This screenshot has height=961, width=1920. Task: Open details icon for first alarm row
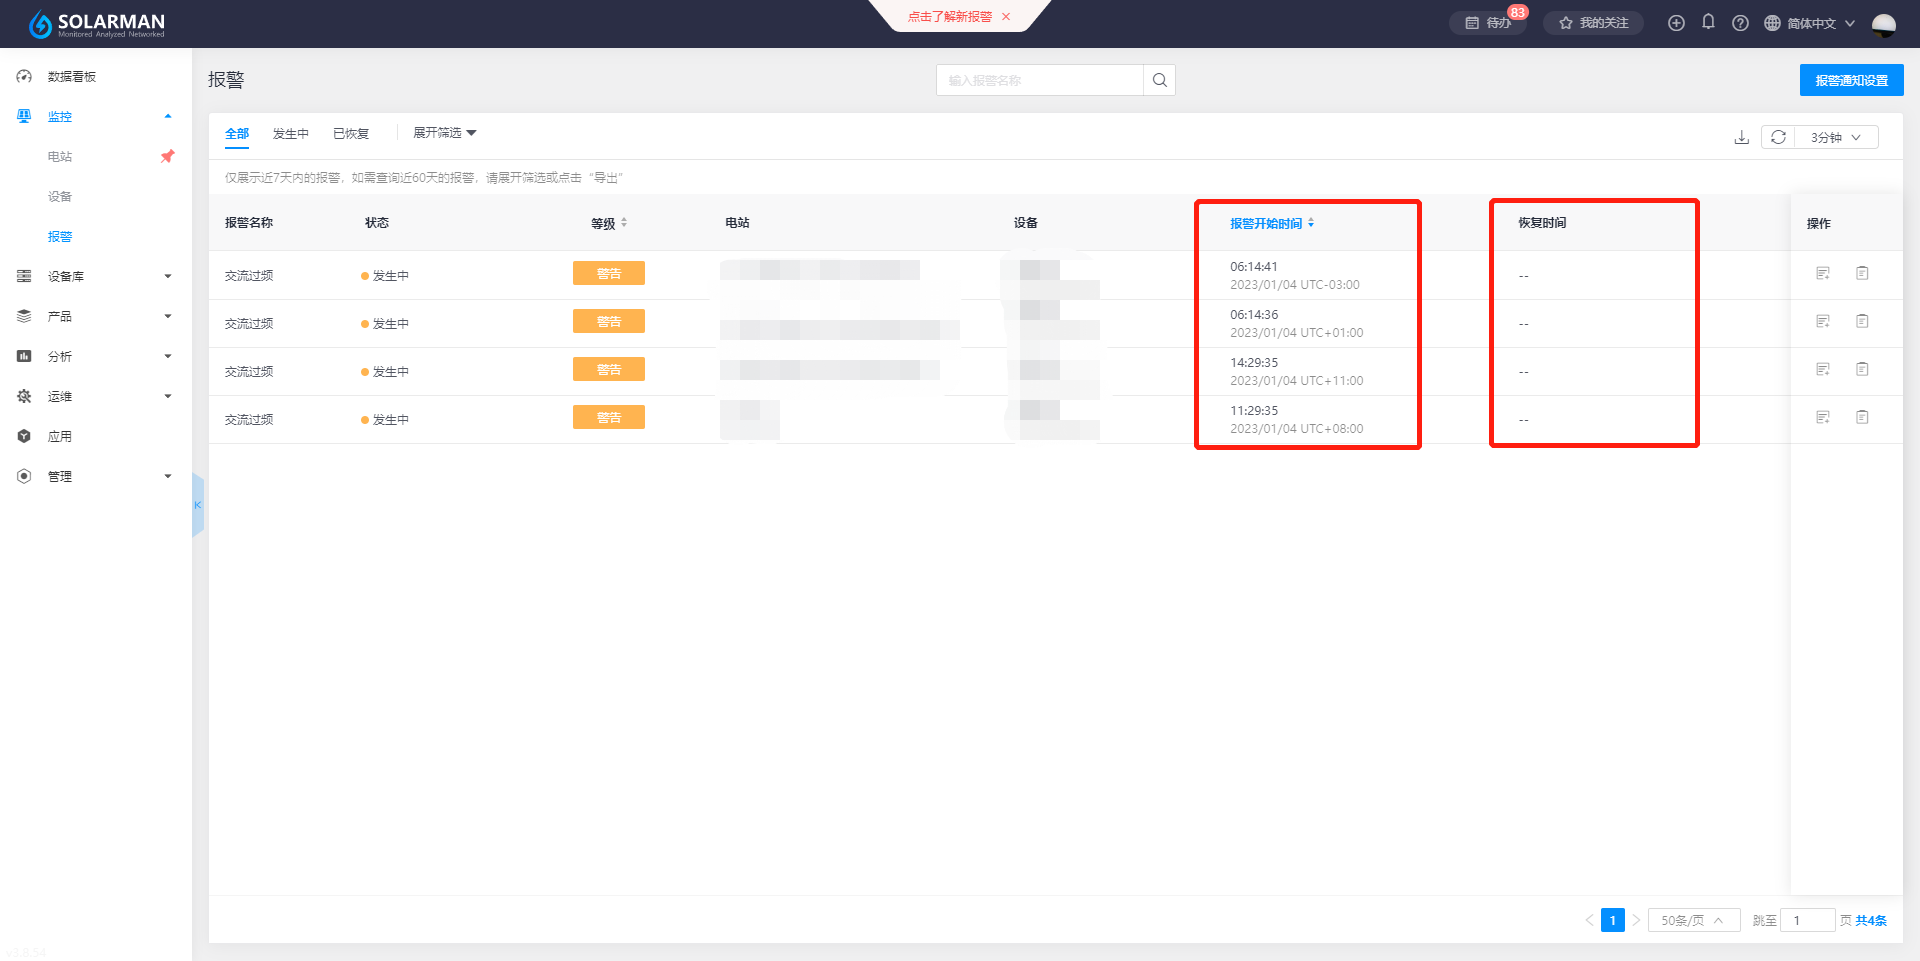(x=1823, y=273)
